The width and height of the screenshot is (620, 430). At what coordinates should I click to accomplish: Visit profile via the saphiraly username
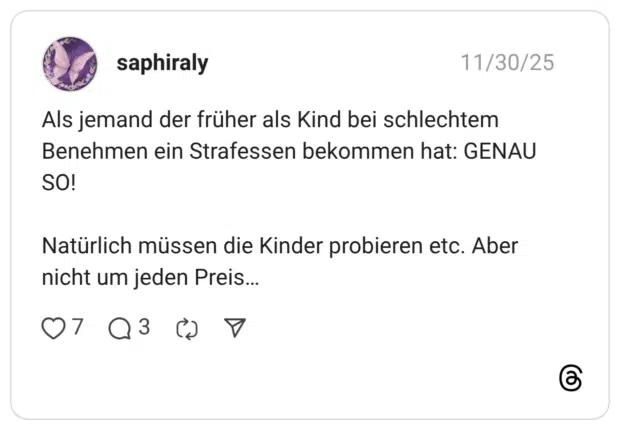162,64
